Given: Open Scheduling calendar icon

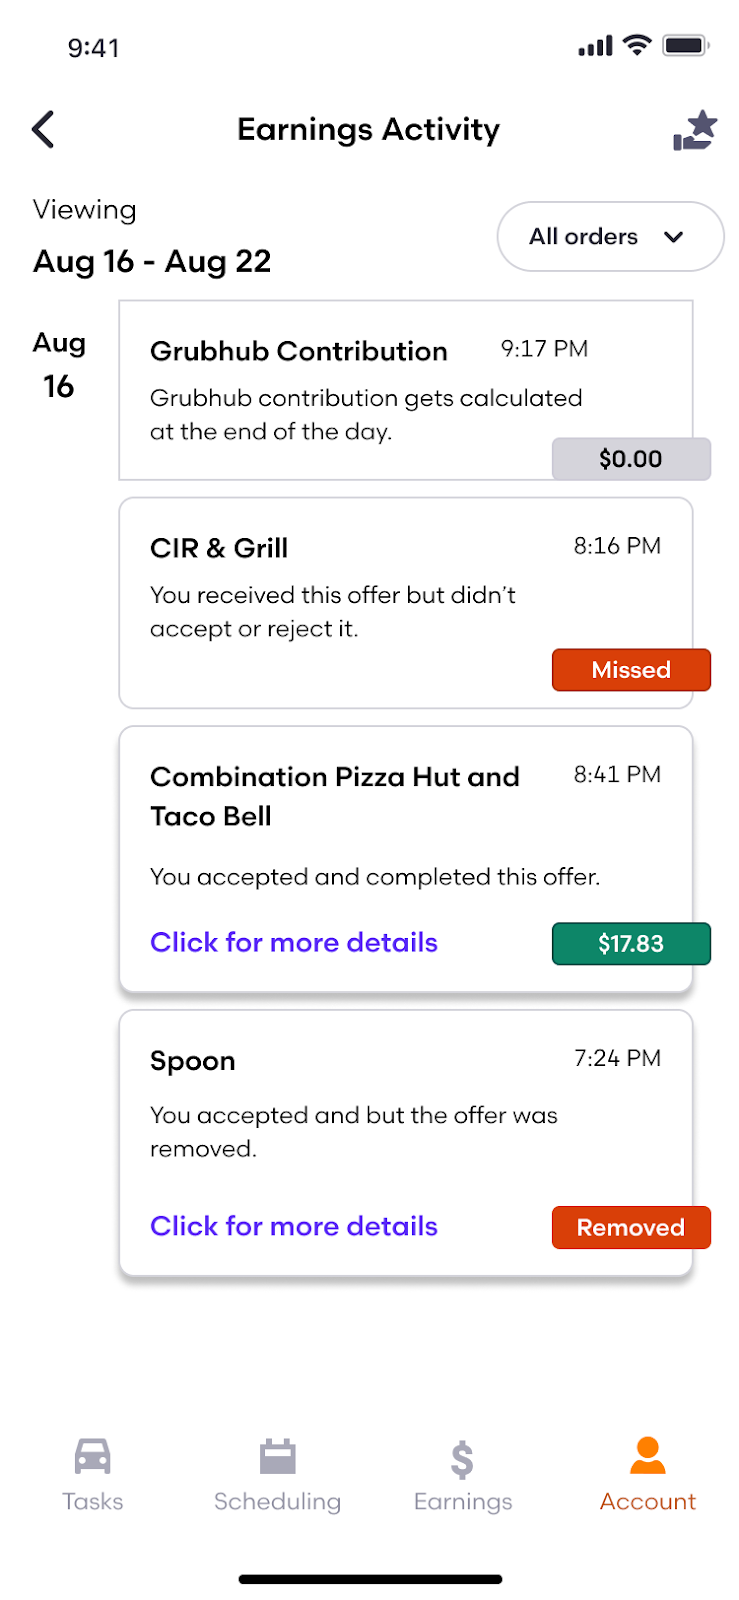Looking at the screenshot, I should [277, 1456].
